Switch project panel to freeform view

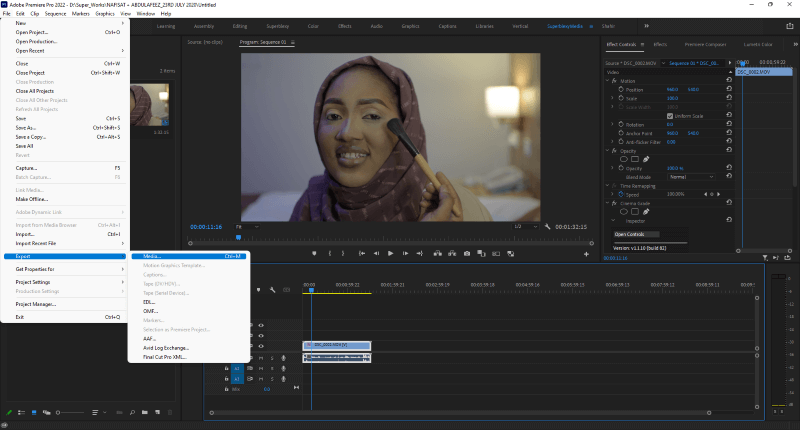coord(46,412)
